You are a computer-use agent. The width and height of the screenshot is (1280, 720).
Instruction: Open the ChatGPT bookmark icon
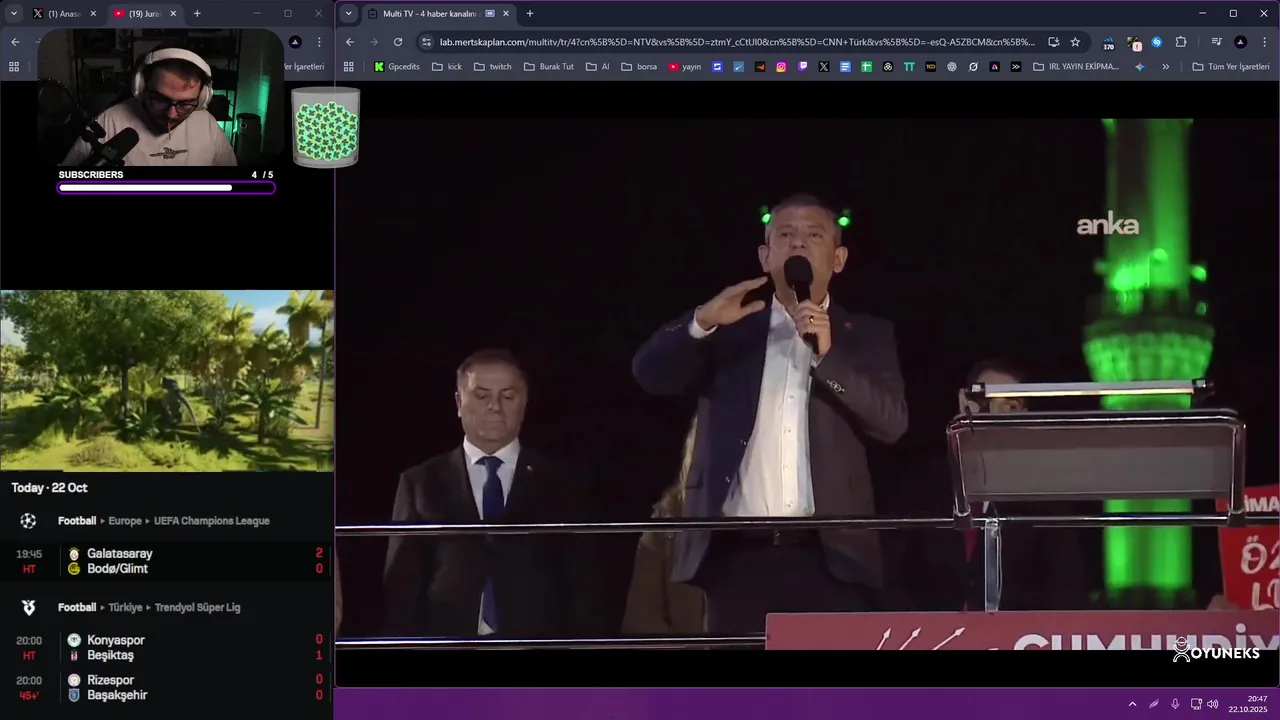tap(952, 67)
